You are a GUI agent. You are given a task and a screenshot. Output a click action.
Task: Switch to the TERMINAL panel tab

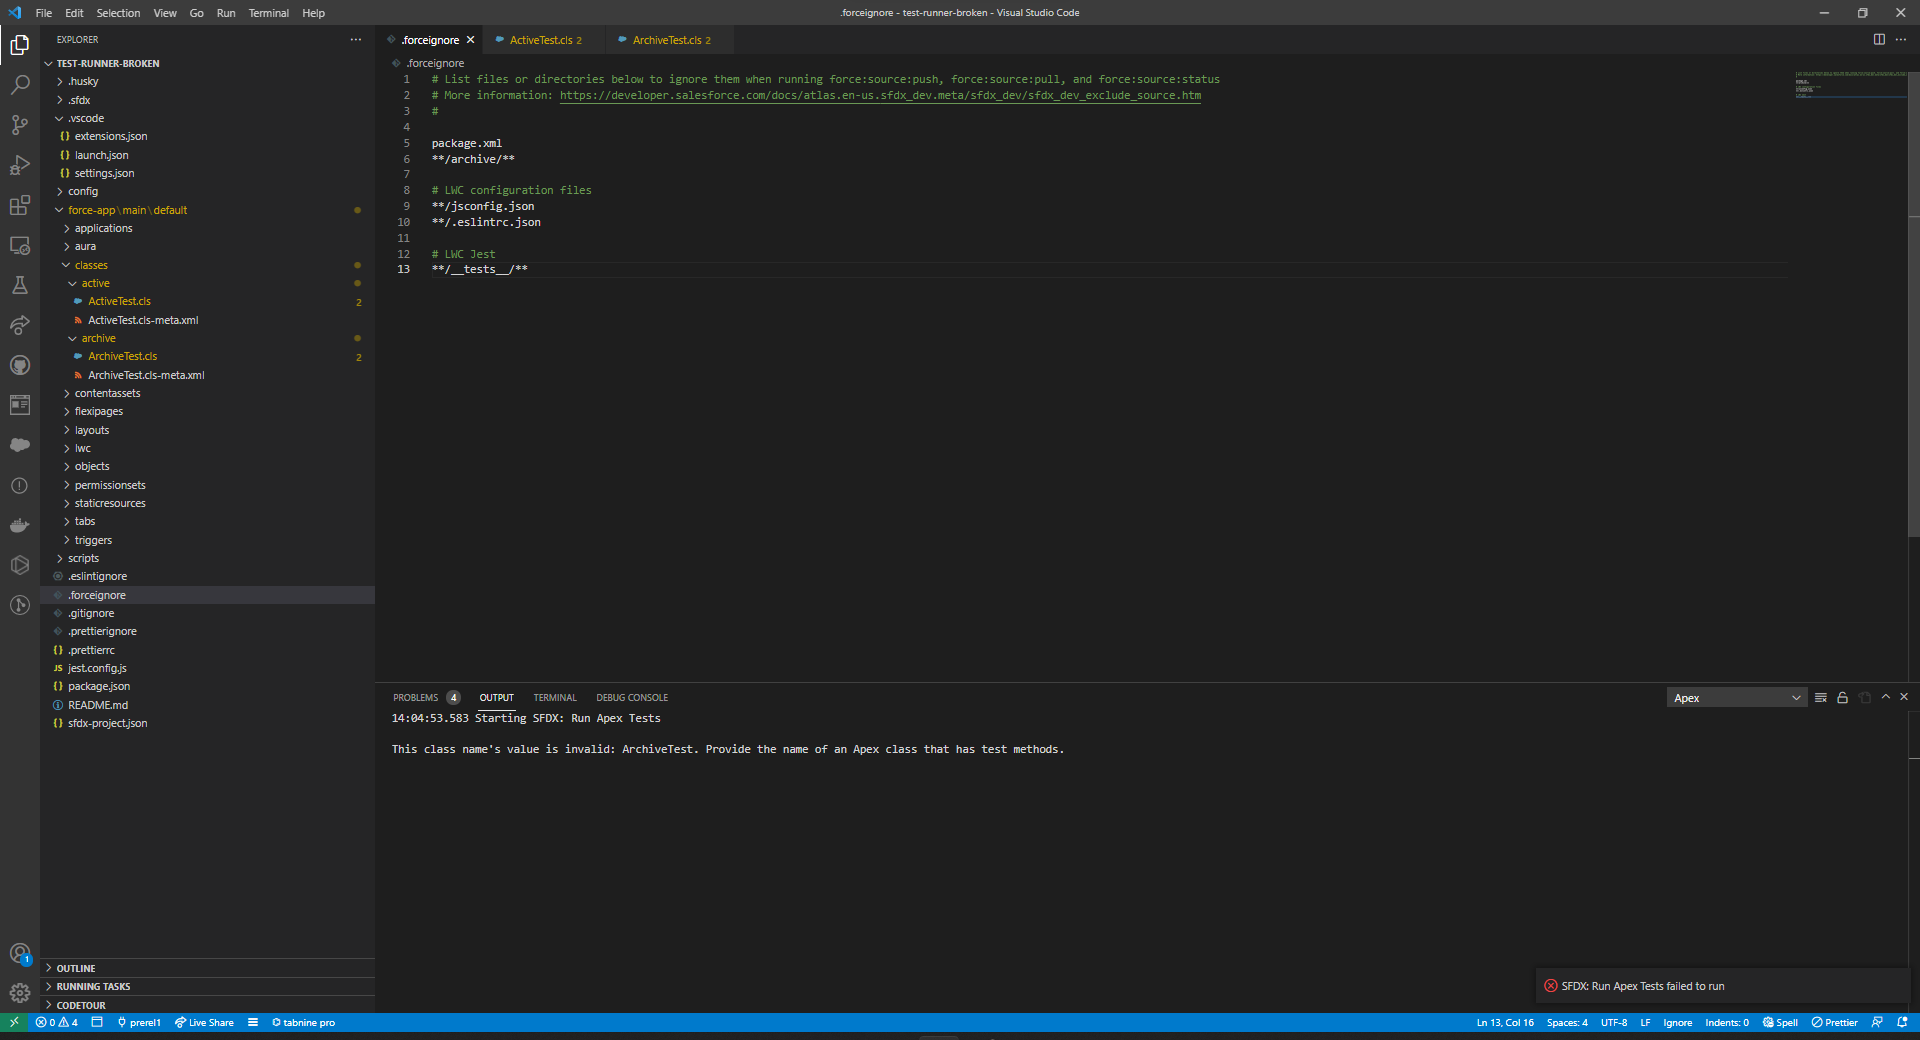click(555, 698)
